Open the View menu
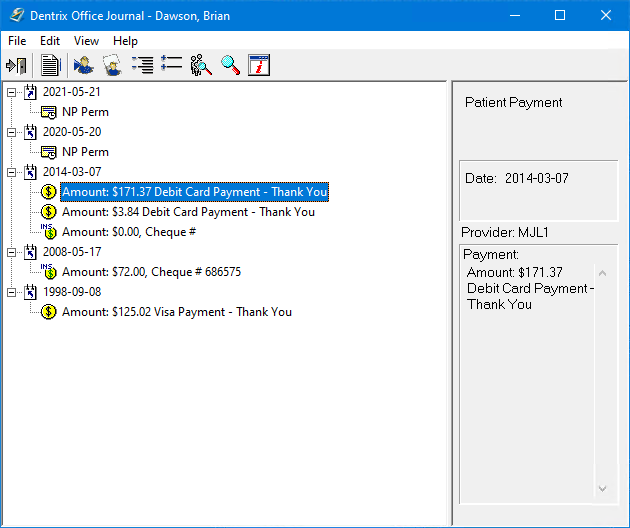Viewport: 630px width, 528px height. [x=86, y=41]
